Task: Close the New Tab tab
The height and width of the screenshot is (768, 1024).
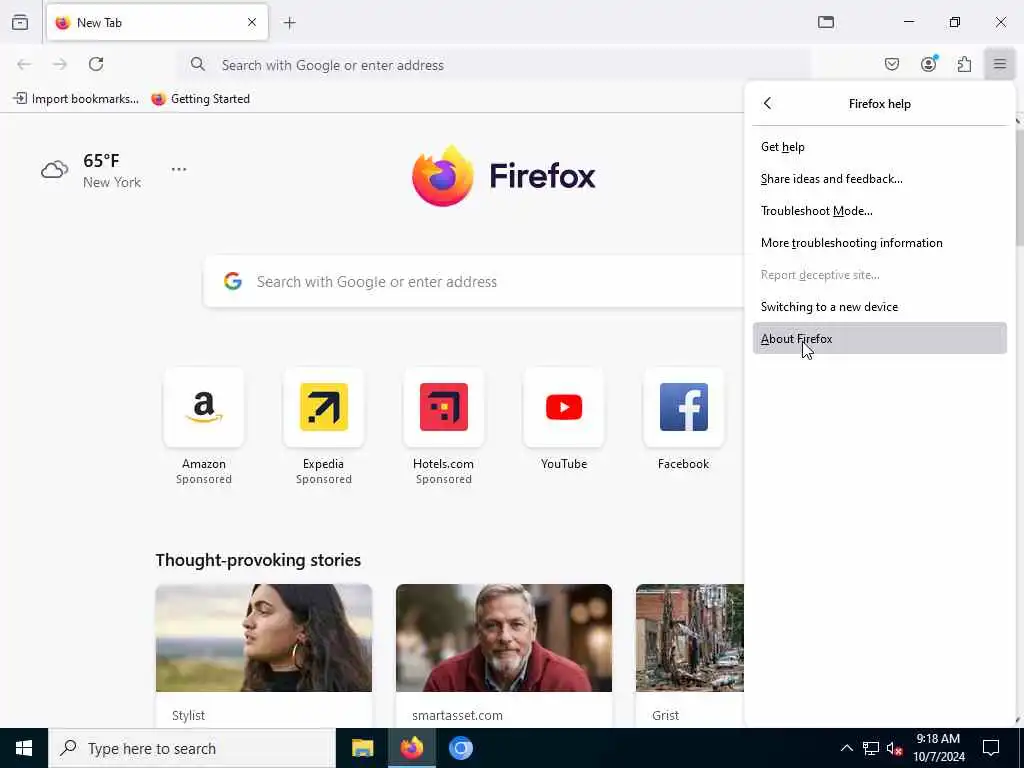Action: tap(251, 23)
